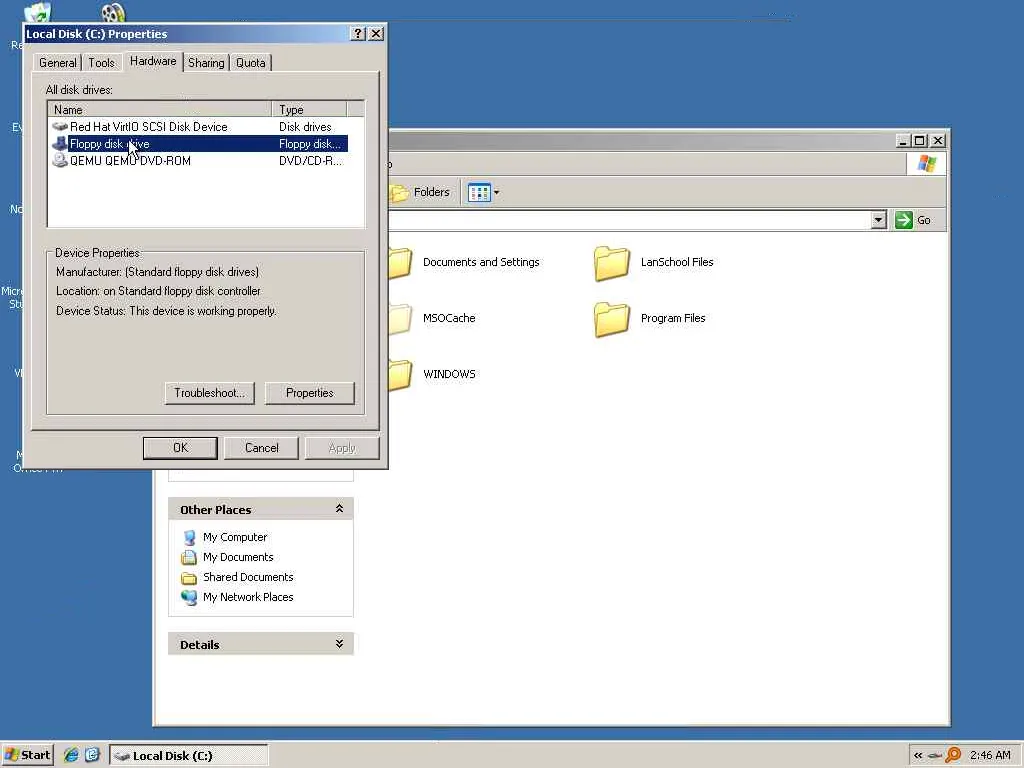Launch Internet Explorer from Quick Launch

coord(71,755)
